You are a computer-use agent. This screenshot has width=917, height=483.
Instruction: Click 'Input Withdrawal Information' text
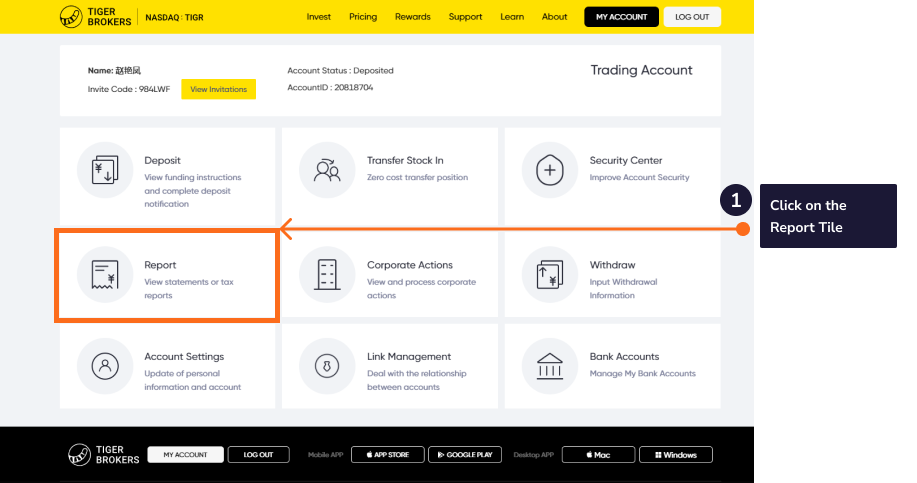(623, 289)
